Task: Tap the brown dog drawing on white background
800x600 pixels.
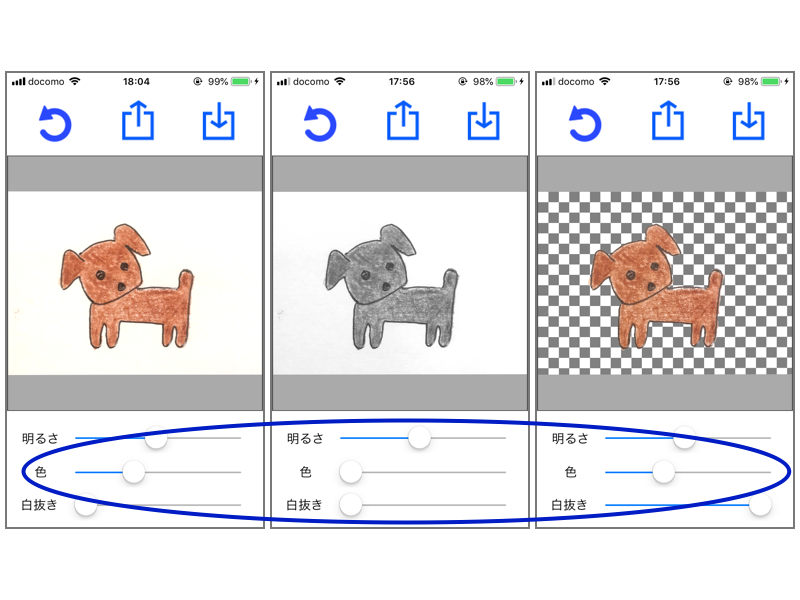Action: [127, 286]
